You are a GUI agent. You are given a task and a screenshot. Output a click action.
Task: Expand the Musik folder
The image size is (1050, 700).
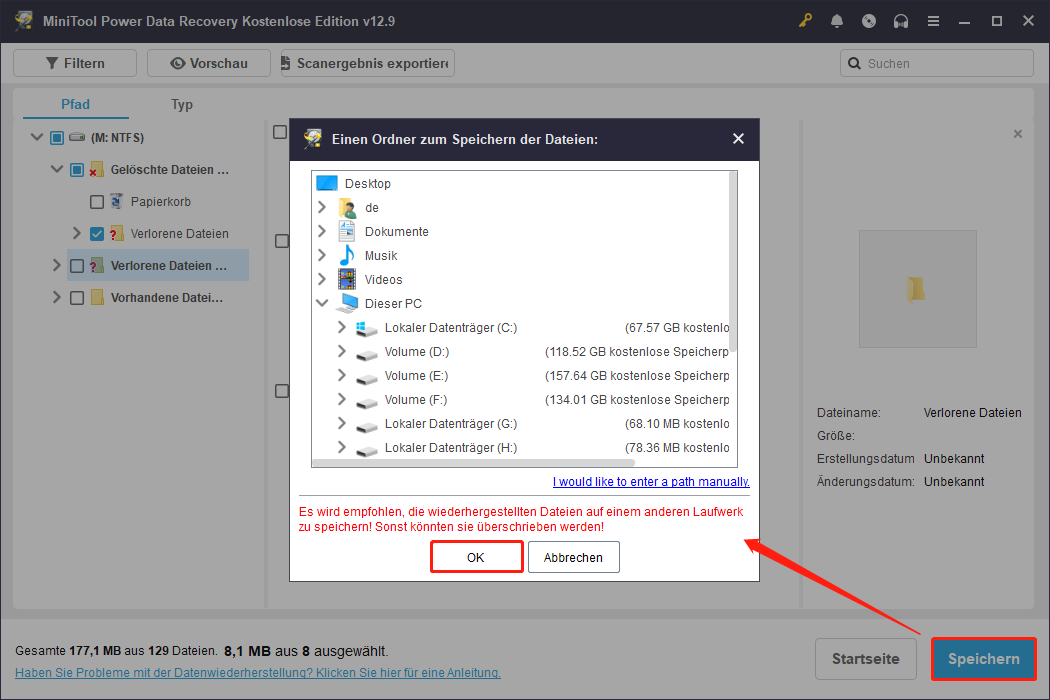(x=322, y=255)
